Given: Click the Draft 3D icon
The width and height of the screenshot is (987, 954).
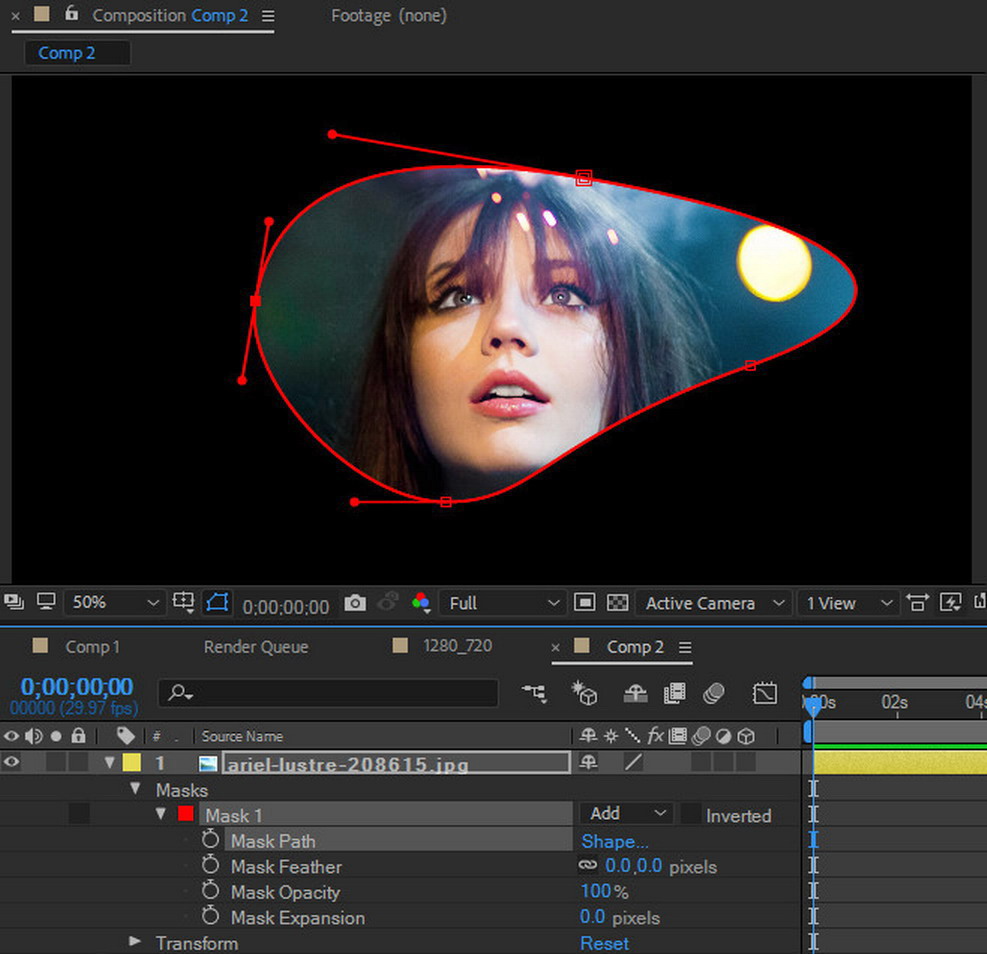Looking at the screenshot, I should point(584,693).
